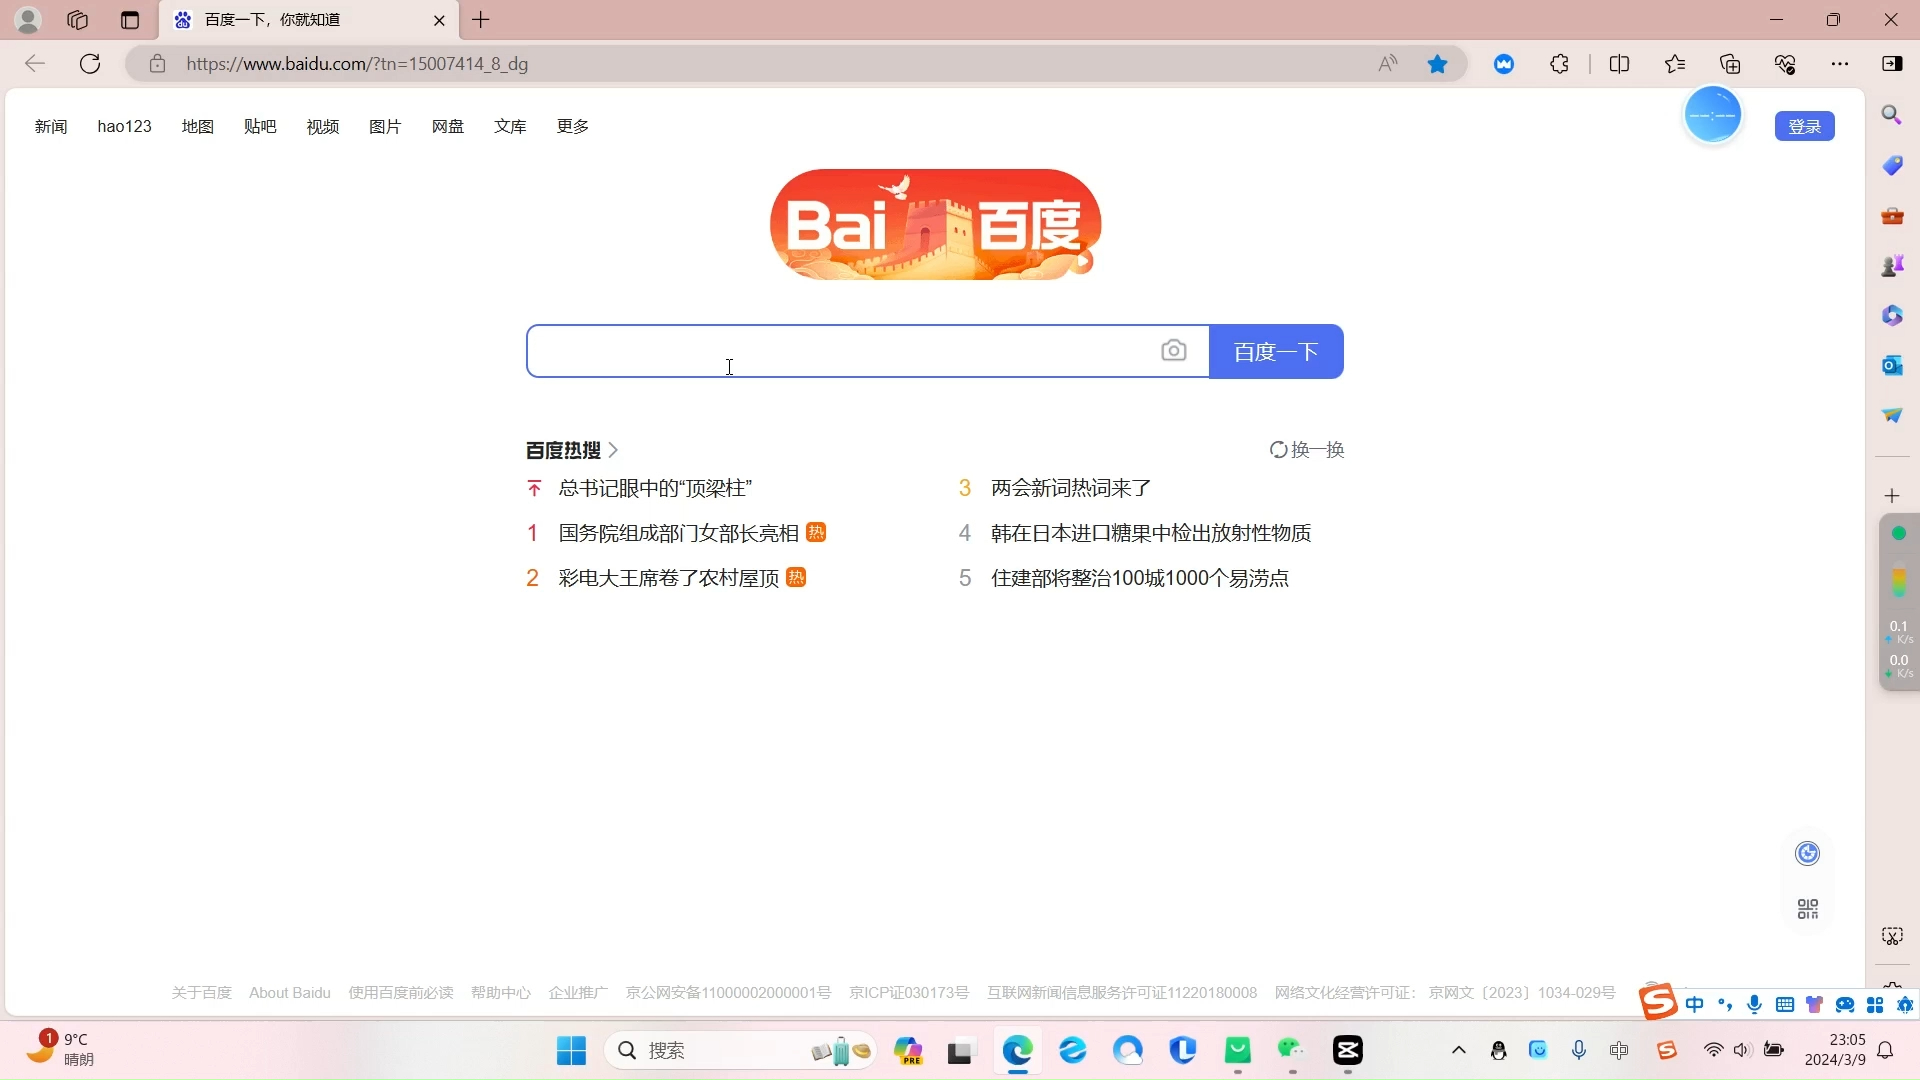1920x1080 pixels.
Task: Click the browser profile avatar
Action: click(28, 20)
